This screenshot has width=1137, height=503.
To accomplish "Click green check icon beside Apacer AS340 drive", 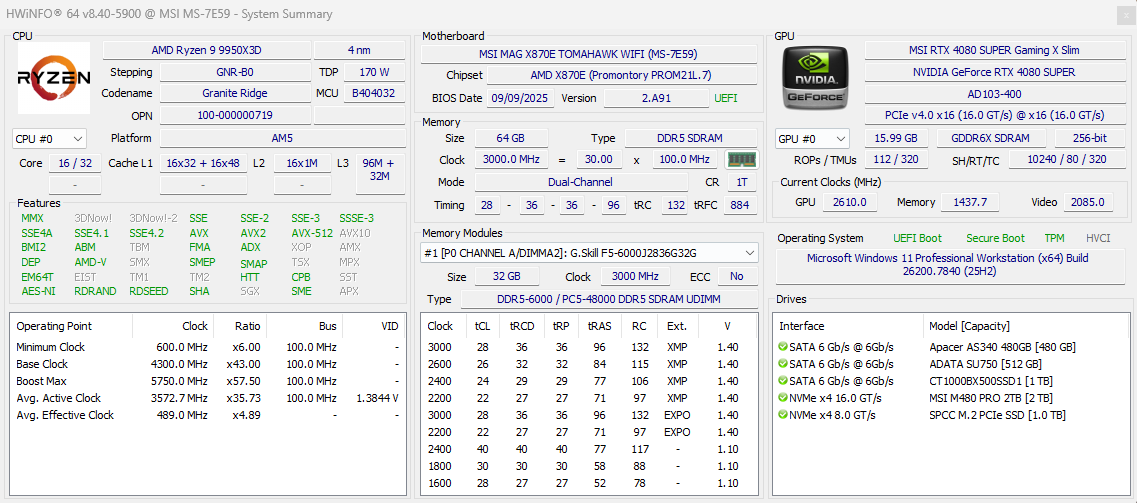I will click(782, 346).
